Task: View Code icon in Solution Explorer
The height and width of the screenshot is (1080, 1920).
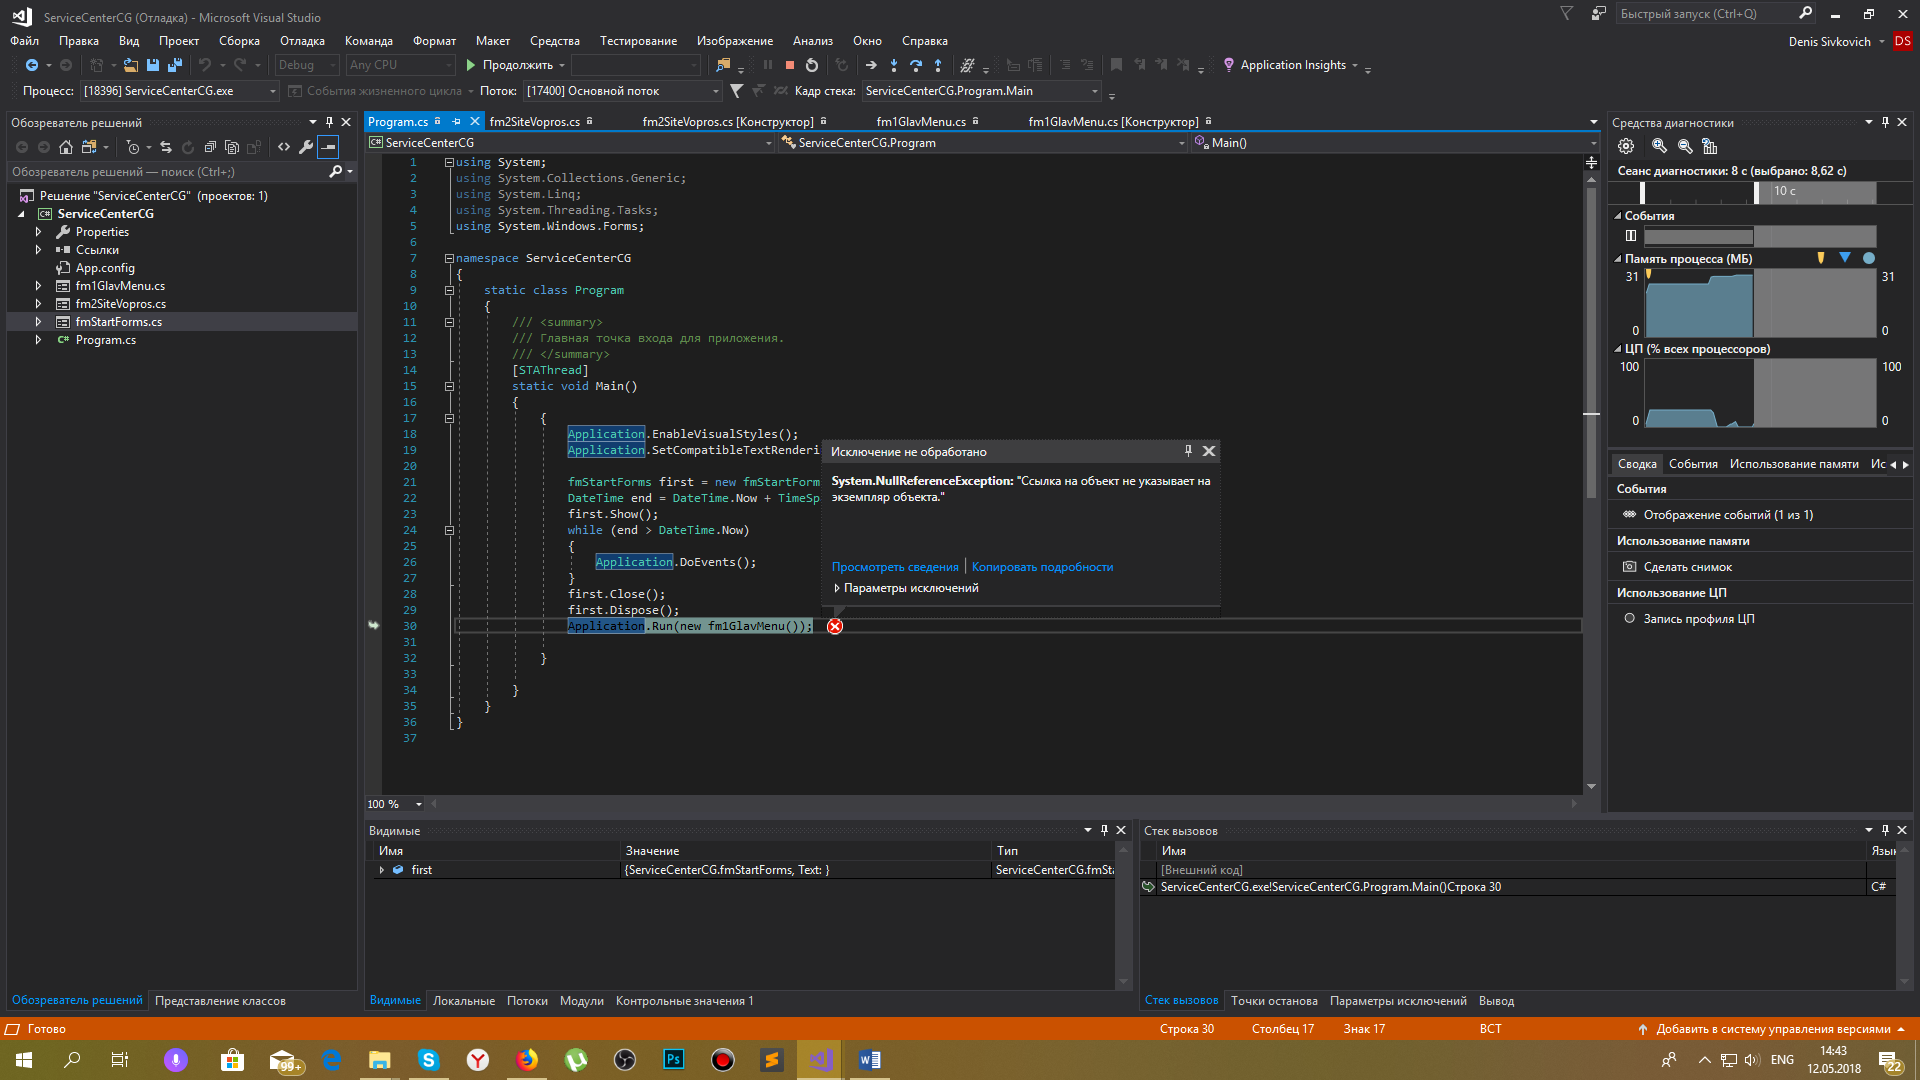Action: click(284, 147)
